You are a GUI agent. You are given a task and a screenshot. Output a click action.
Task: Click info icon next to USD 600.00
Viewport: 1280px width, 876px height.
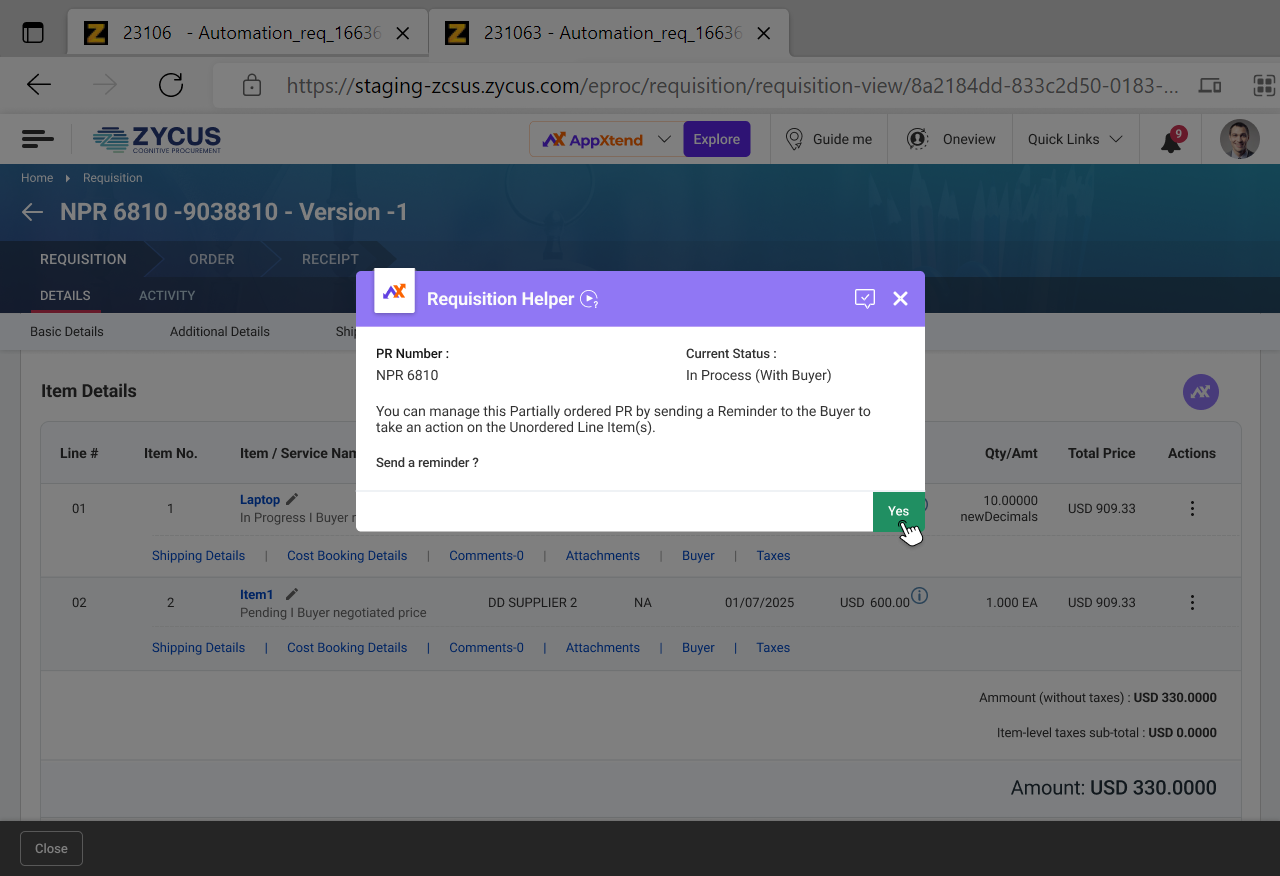click(x=920, y=596)
